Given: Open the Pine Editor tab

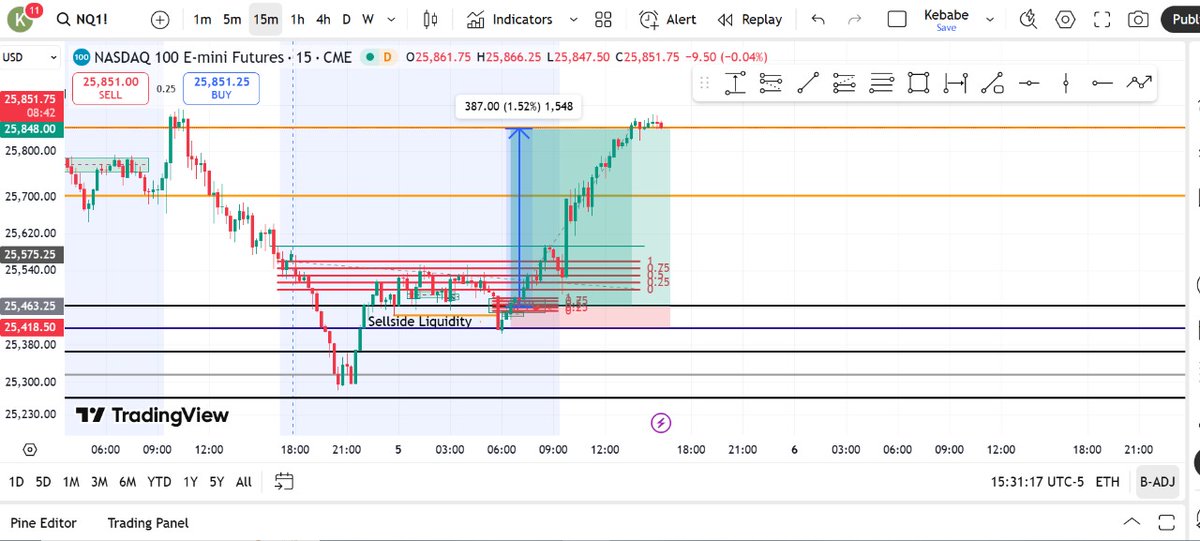Looking at the screenshot, I should pyautogui.click(x=43, y=522).
